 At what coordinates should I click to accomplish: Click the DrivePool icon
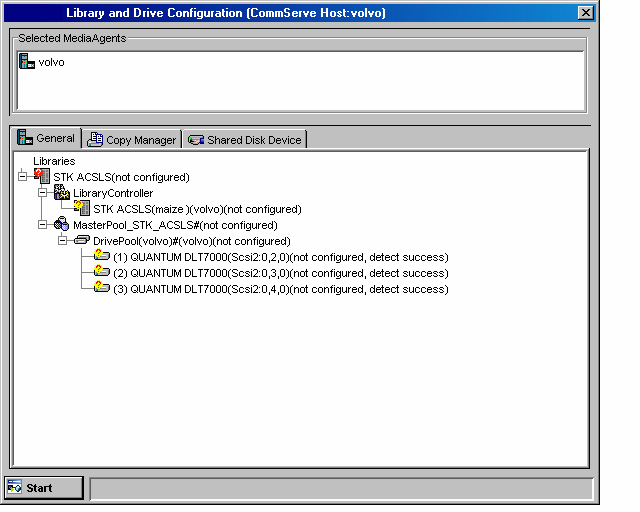(x=82, y=240)
